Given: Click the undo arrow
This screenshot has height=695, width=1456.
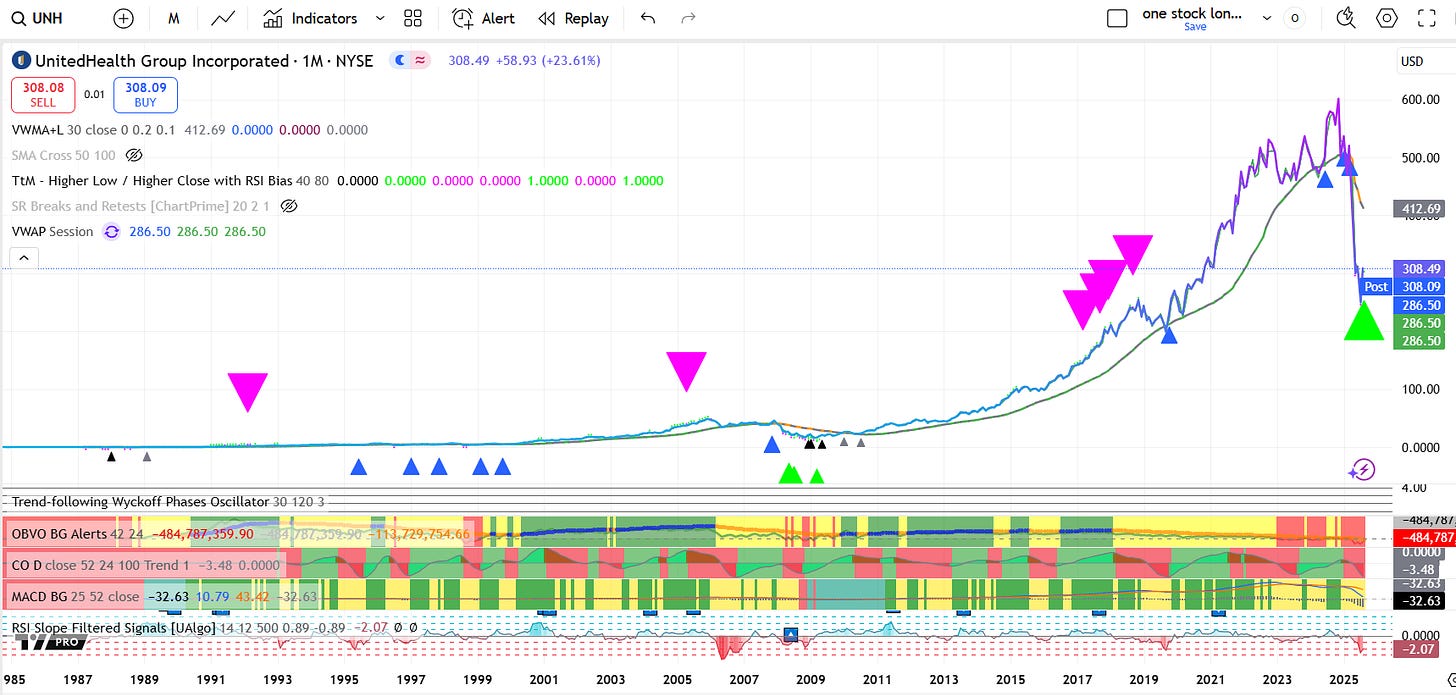Looking at the screenshot, I should [x=648, y=18].
